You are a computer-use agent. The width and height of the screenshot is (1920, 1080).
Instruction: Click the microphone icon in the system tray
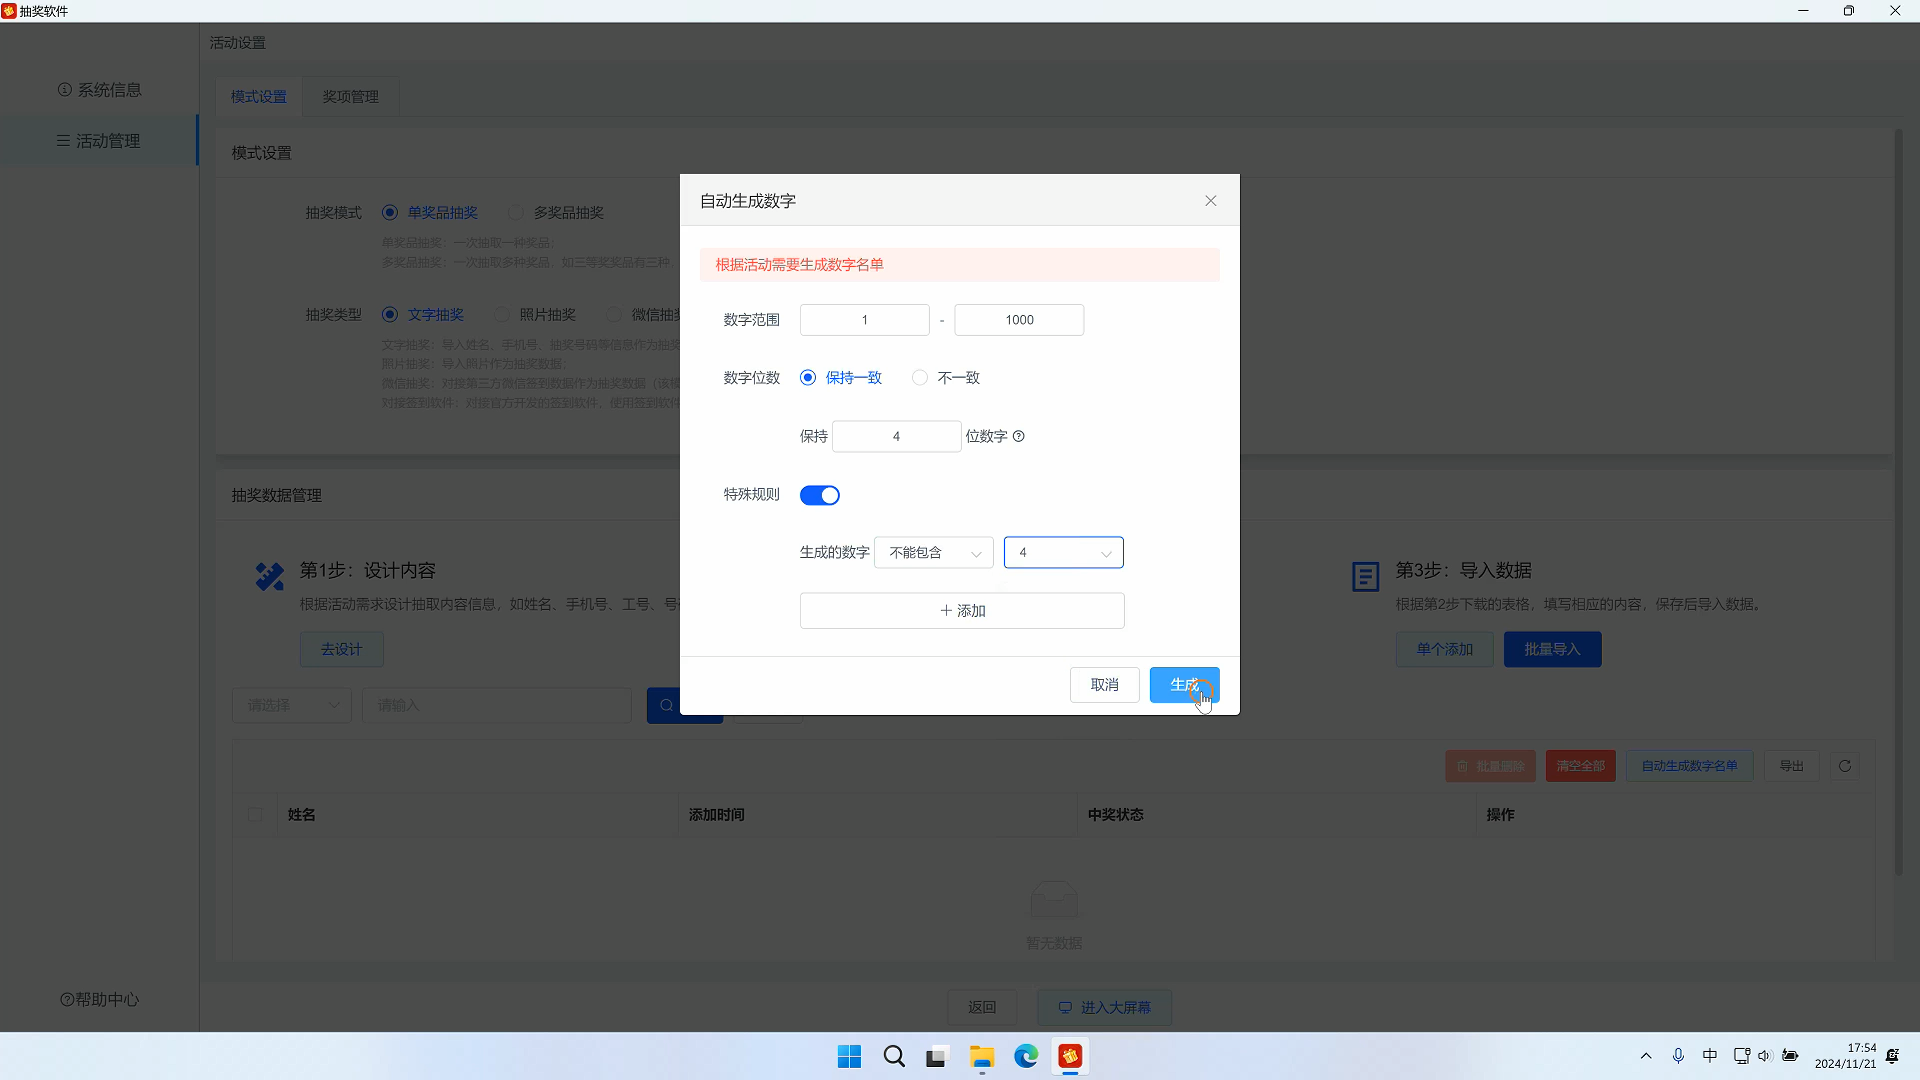coord(1678,1056)
